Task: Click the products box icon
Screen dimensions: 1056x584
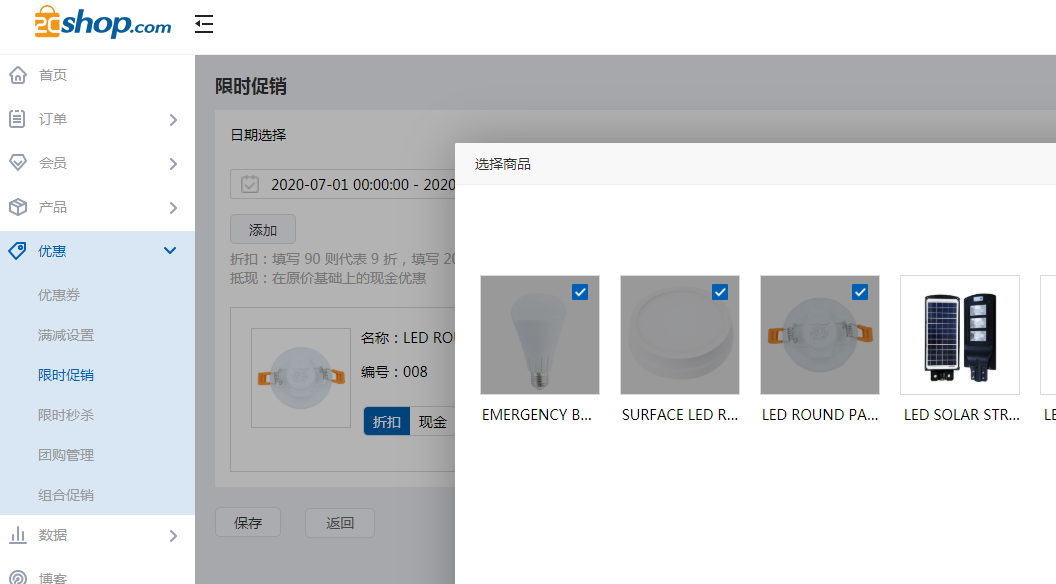Action: click(x=18, y=207)
